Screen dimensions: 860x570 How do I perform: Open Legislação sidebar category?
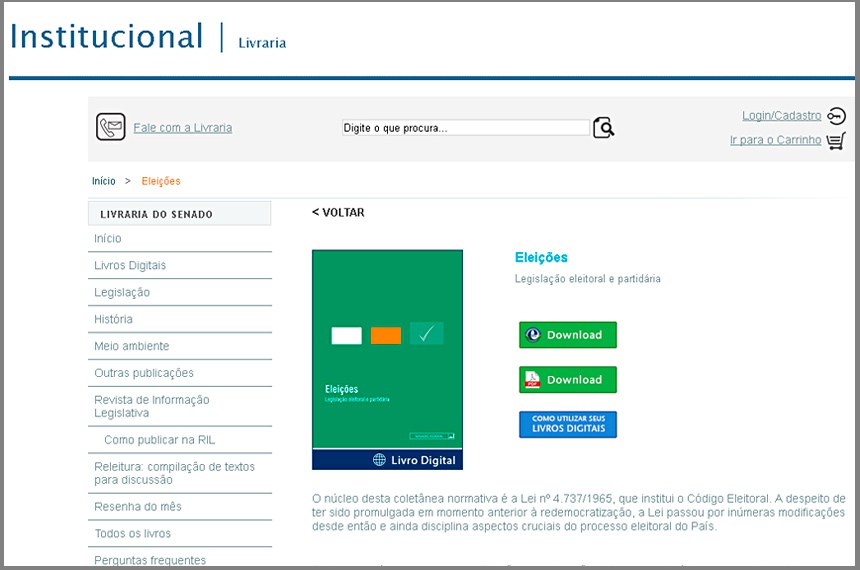(122, 292)
